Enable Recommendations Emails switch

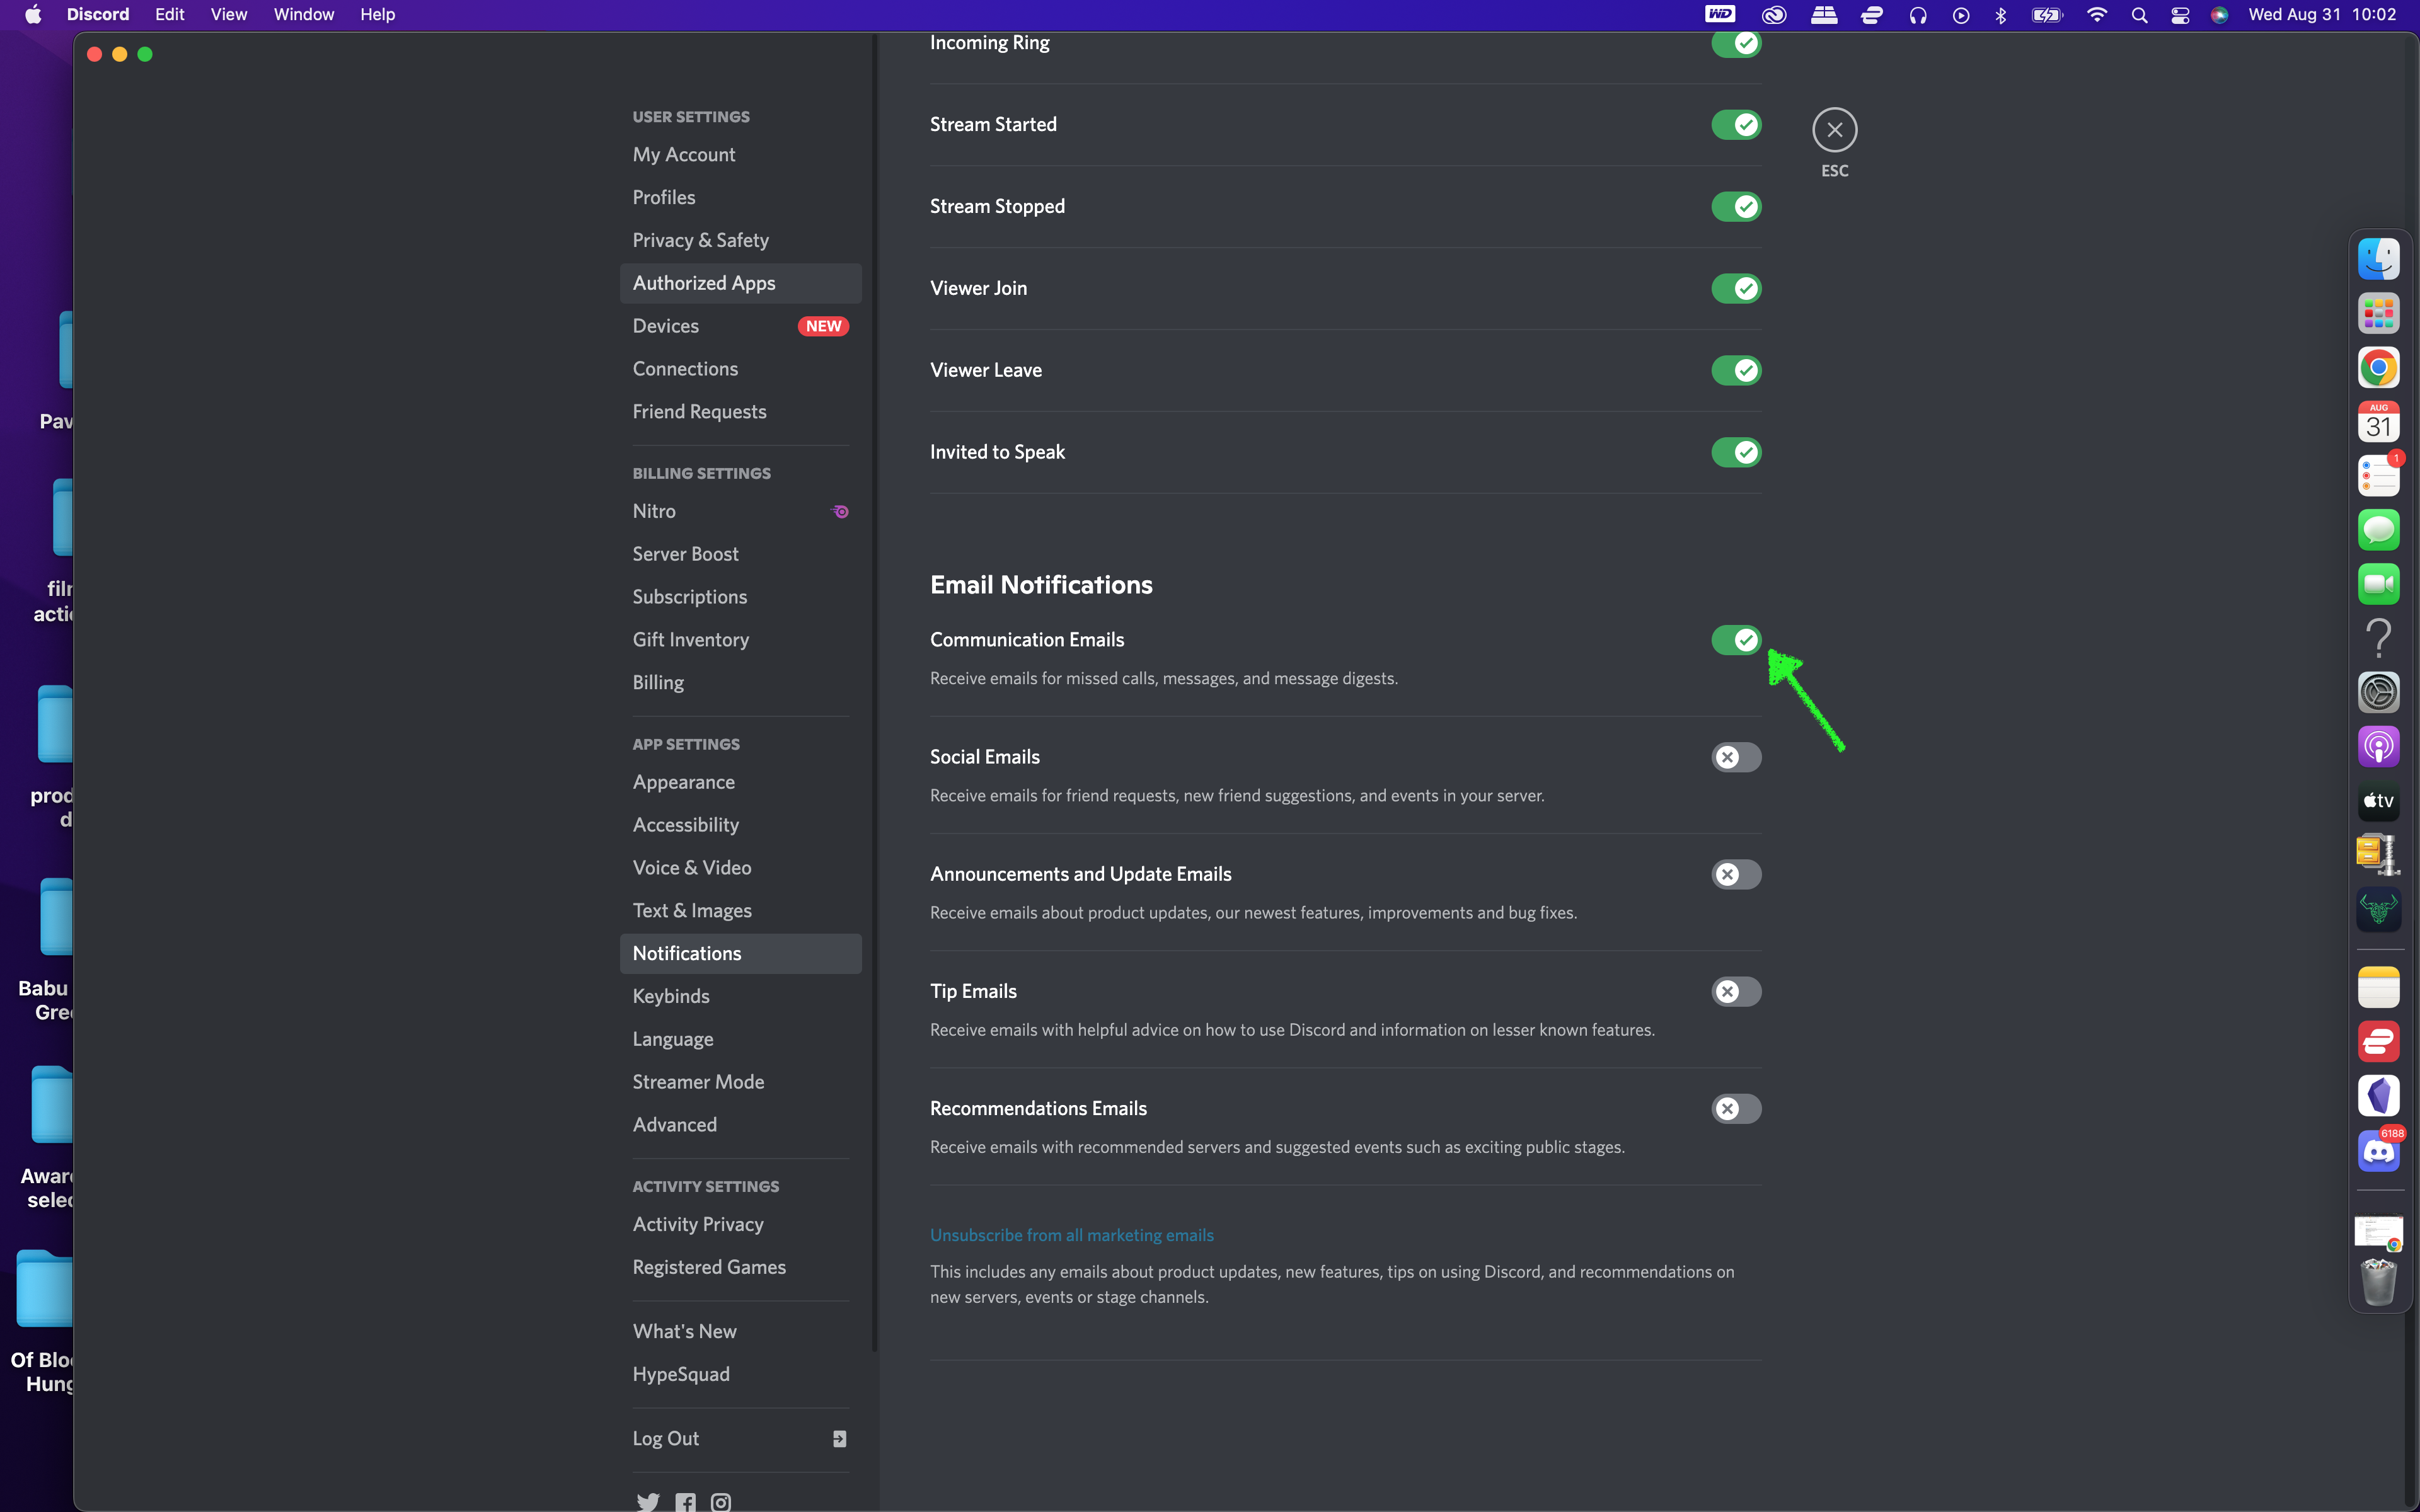click(1736, 1108)
